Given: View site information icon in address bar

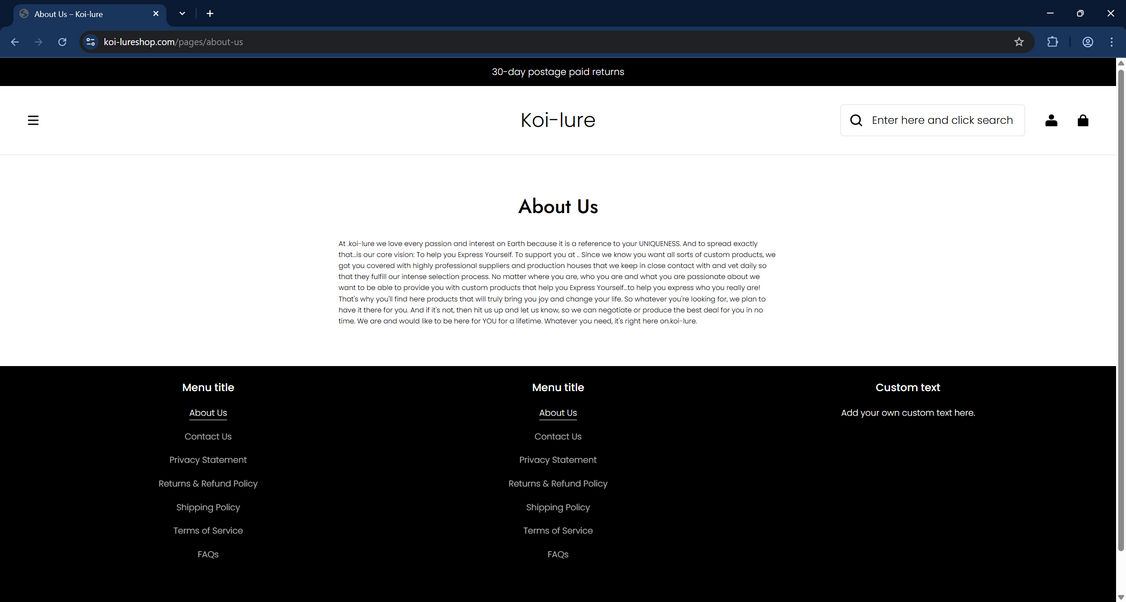Looking at the screenshot, I should [x=90, y=42].
